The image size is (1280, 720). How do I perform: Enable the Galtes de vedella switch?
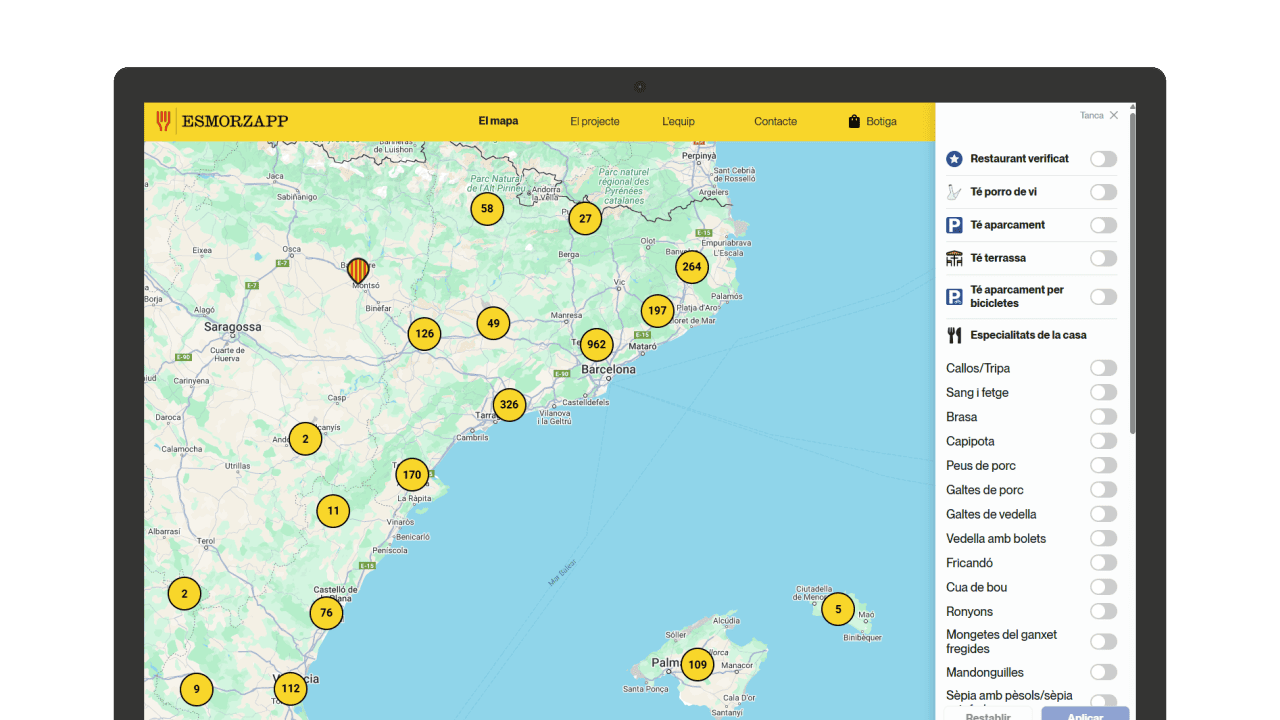(x=1104, y=514)
